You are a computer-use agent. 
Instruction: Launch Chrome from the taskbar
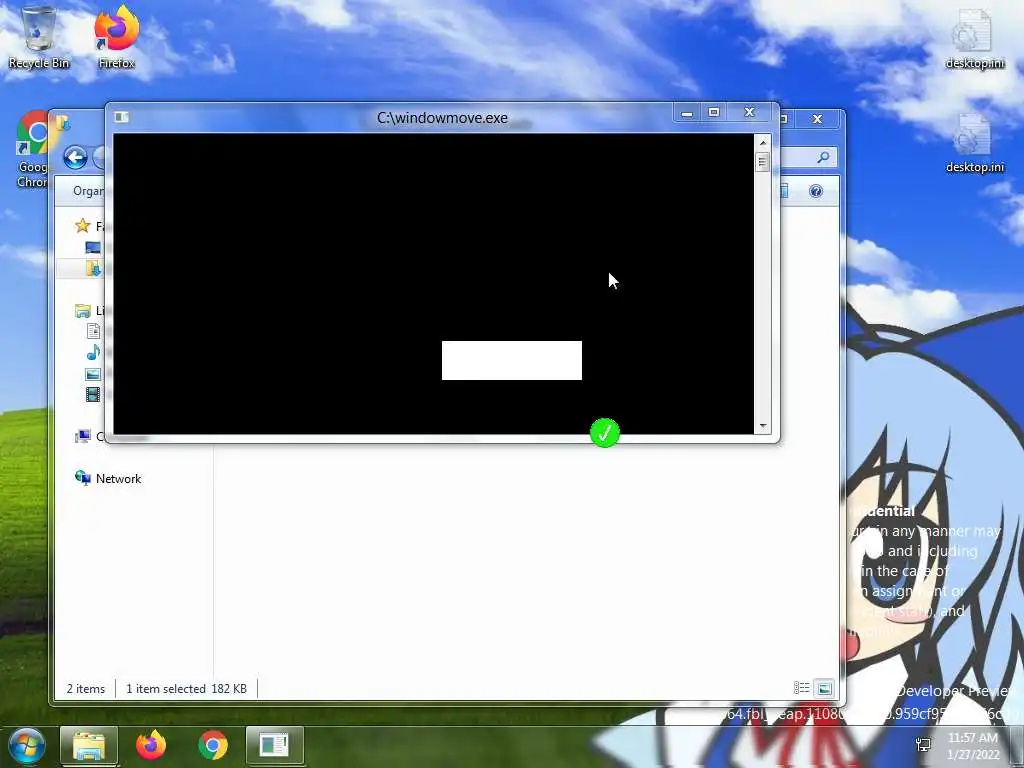point(213,745)
